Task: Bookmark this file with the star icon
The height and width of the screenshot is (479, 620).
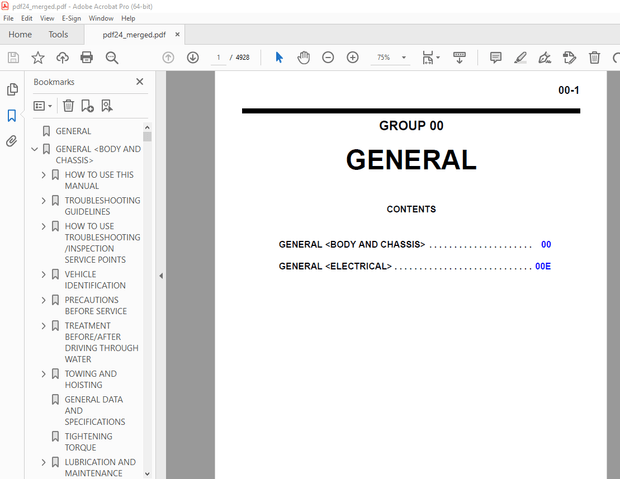Action: 38,58
